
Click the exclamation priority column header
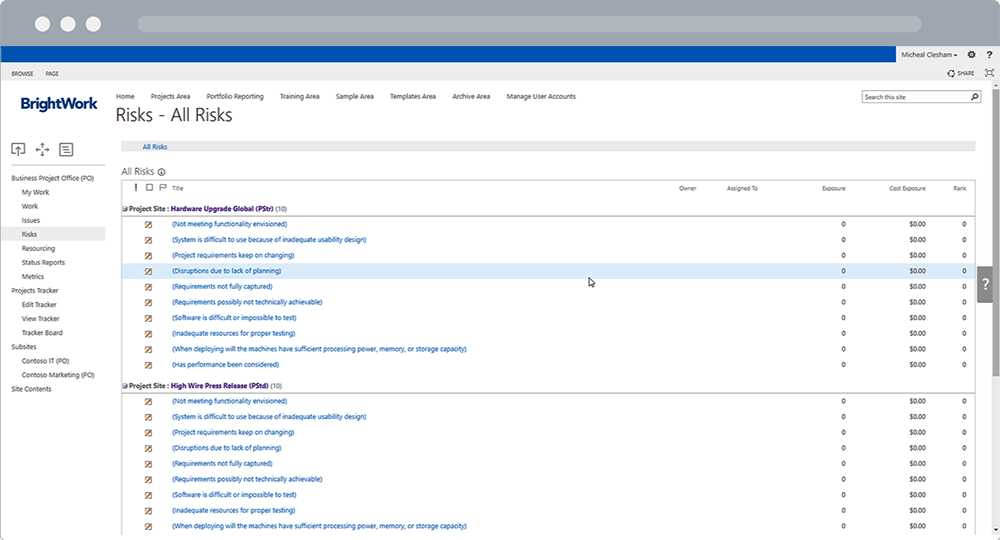click(x=135, y=187)
